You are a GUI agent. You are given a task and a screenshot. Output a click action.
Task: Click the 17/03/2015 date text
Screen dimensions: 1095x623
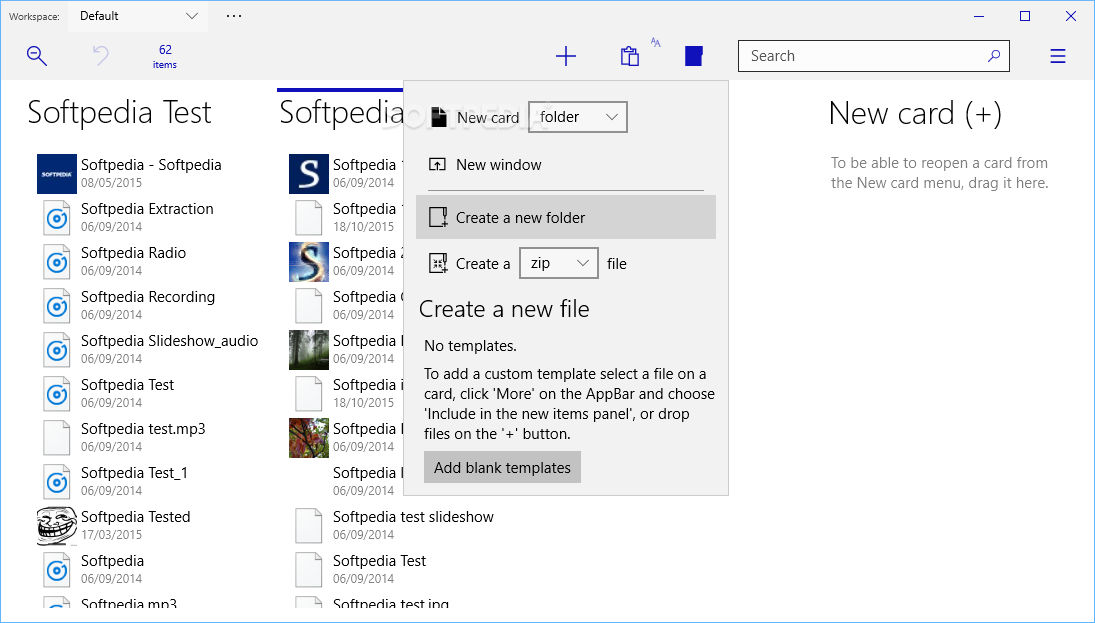click(111, 535)
